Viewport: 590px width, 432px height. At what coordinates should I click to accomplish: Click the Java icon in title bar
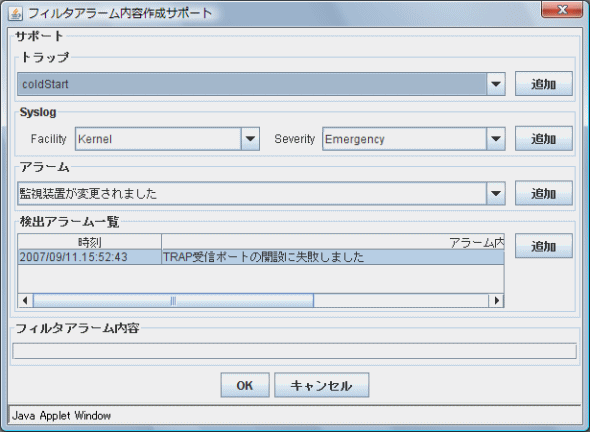click(x=15, y=14)
